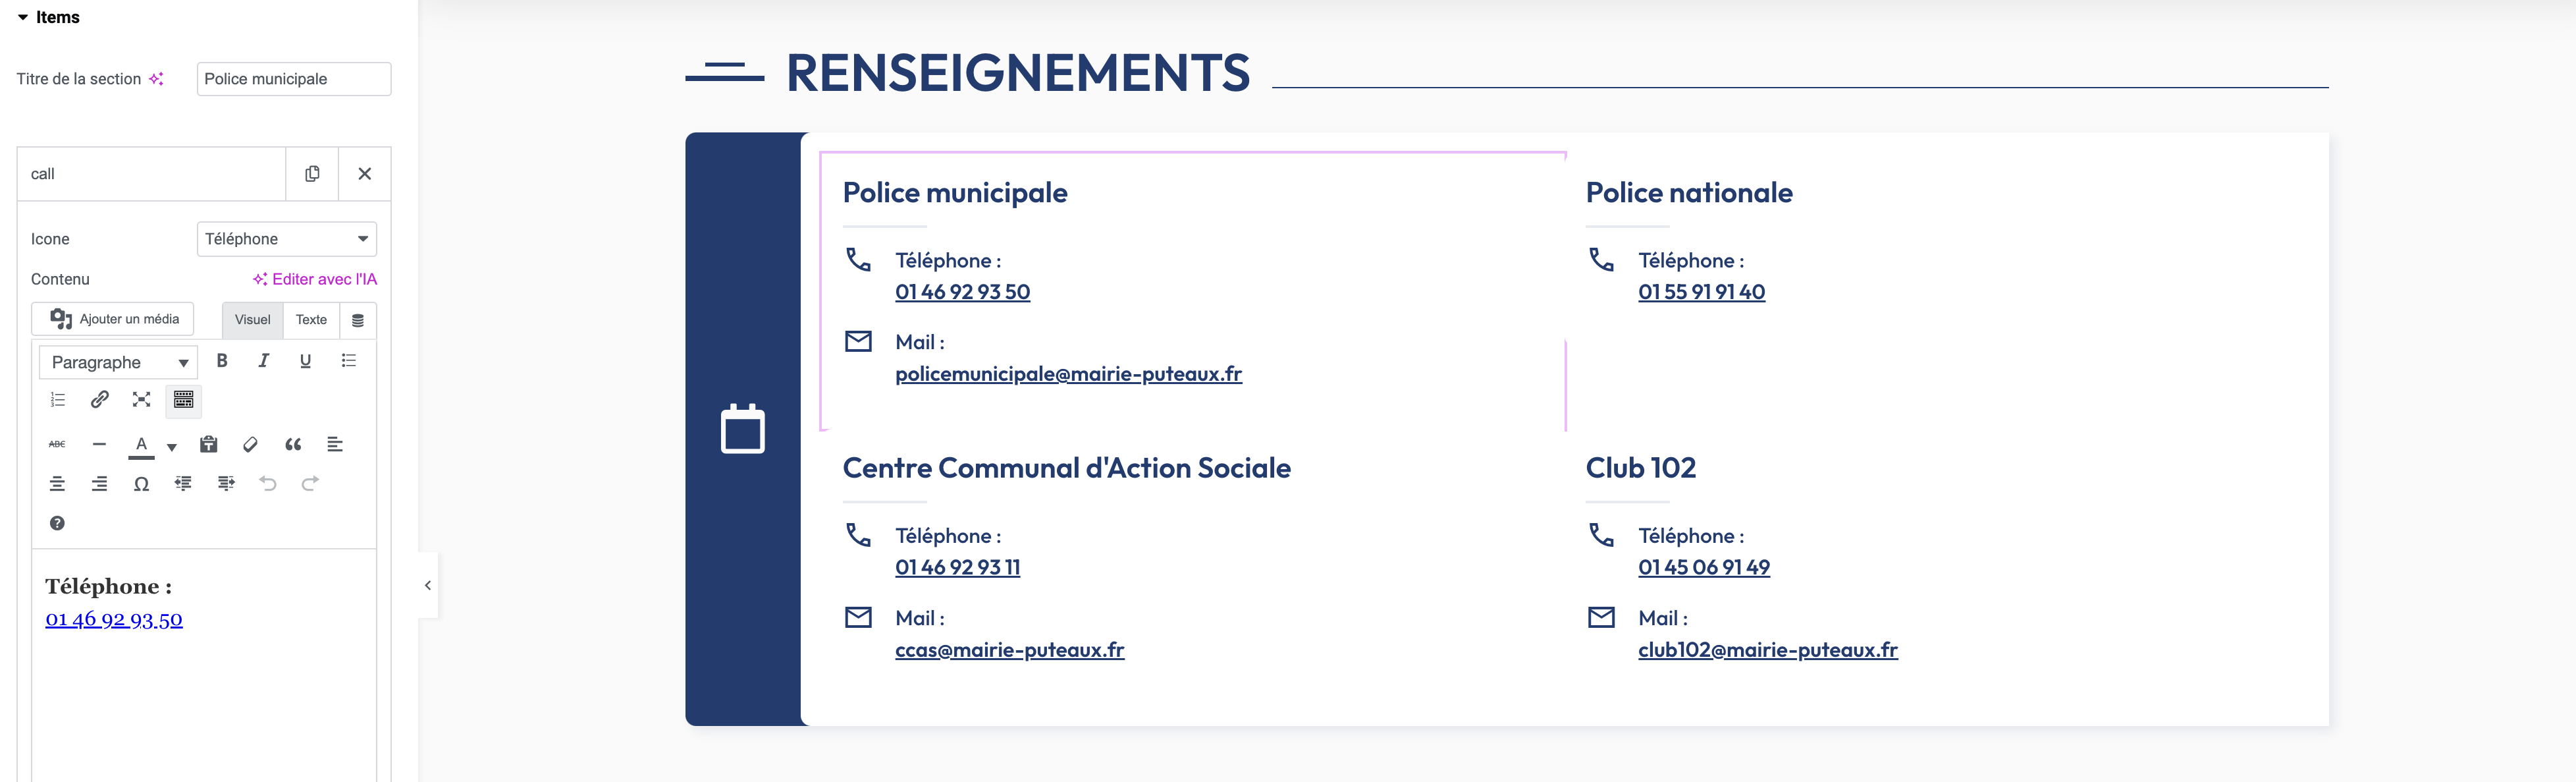Viewport: 2576px width, 782px height.
Task: Click the Titre de la section field
Action: (293, 79)
